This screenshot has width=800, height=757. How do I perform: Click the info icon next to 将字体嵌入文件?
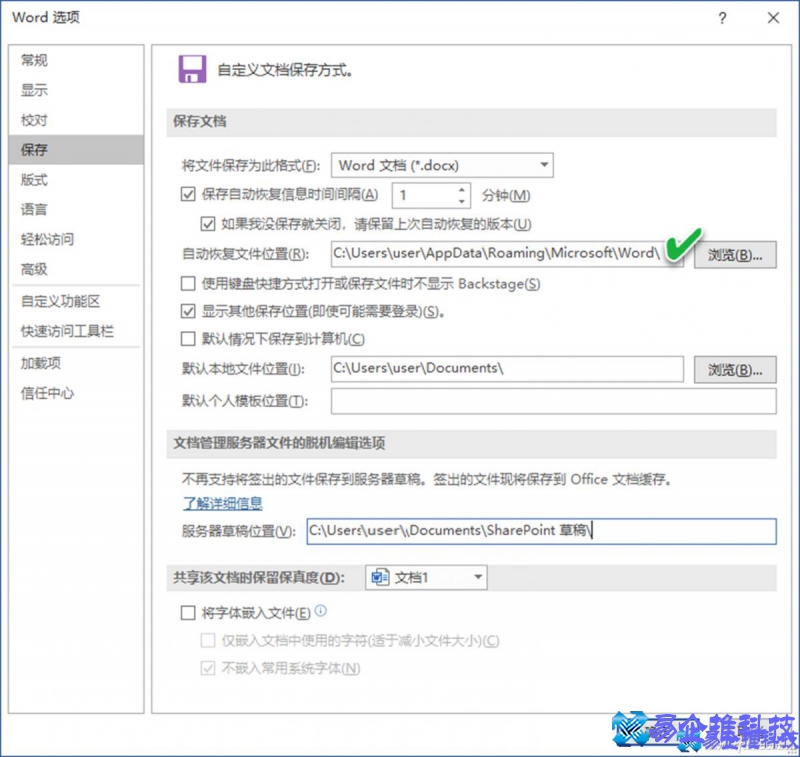tap(318, 612)
